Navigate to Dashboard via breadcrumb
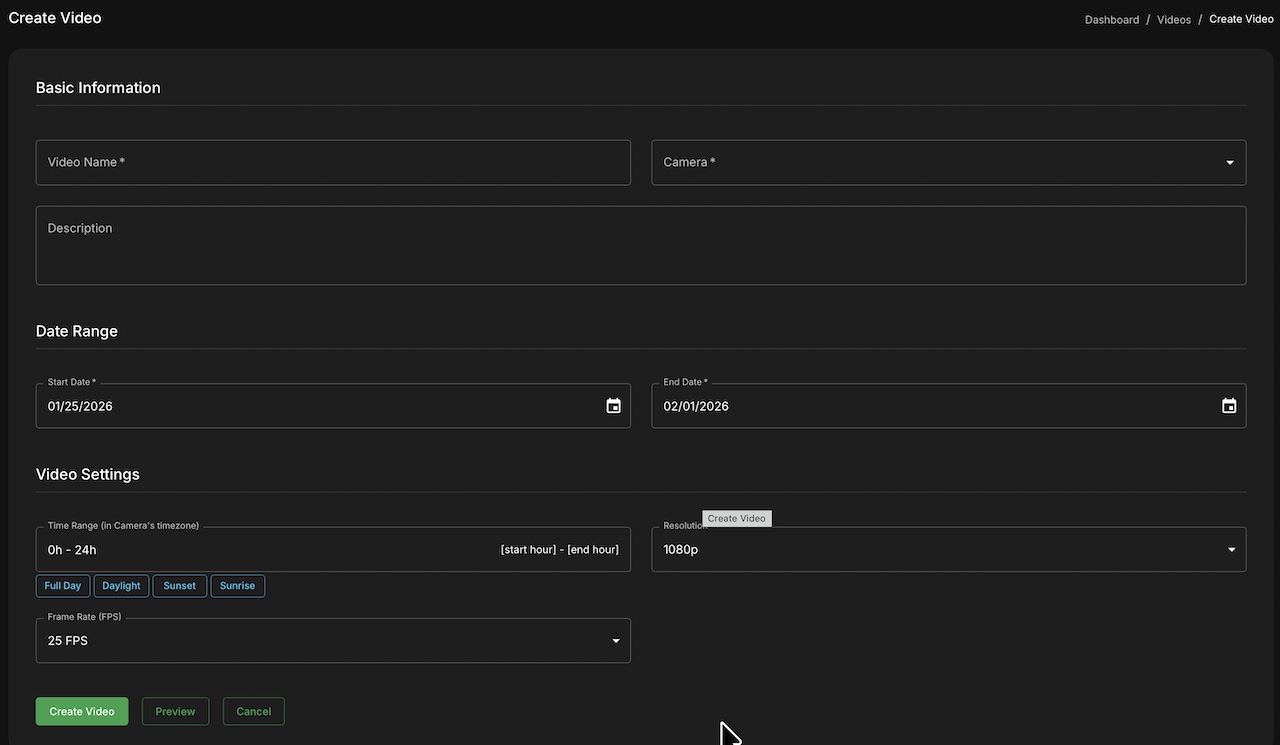 coord(1111,19)
